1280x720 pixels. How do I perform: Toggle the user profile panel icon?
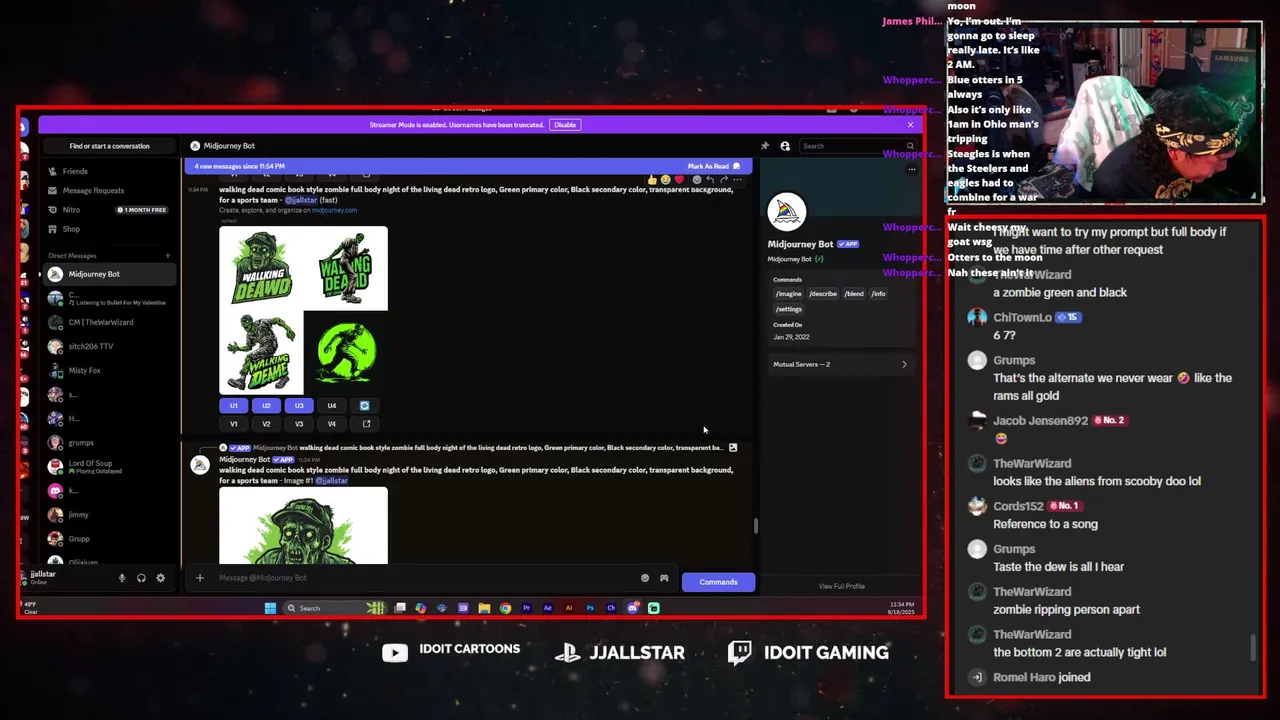point(785,146)
